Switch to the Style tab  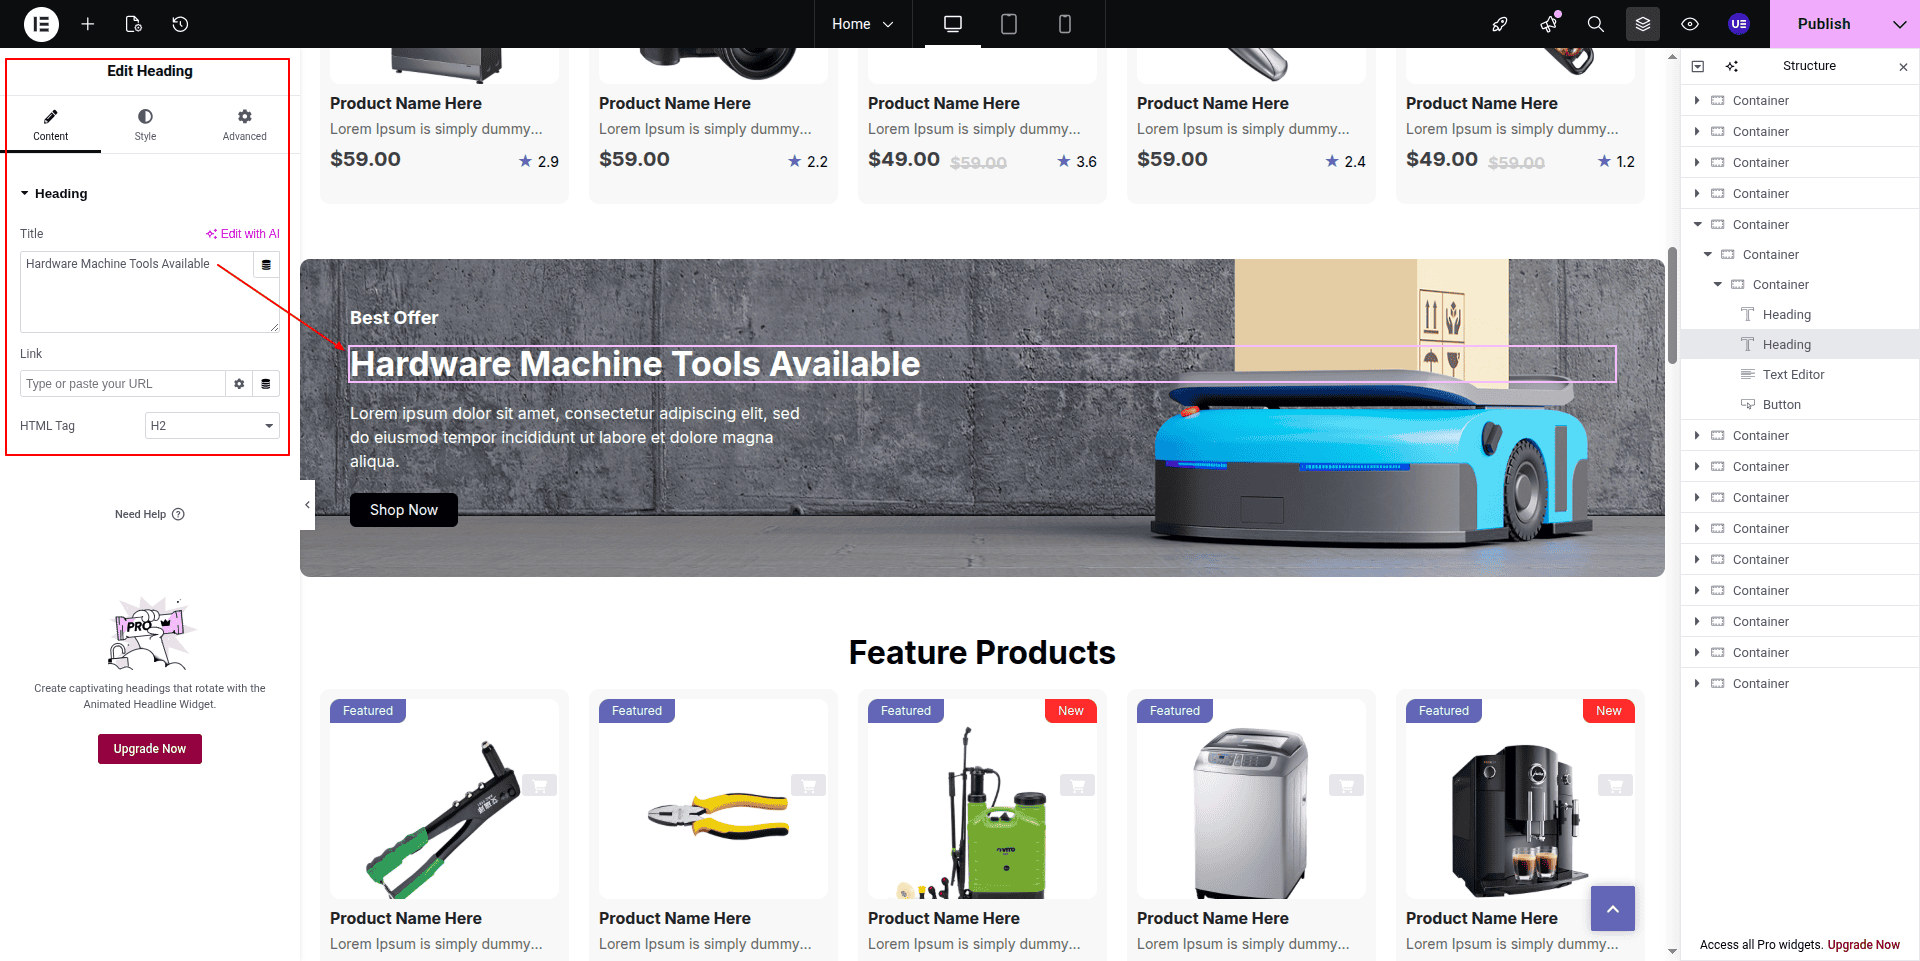point(145,125)
